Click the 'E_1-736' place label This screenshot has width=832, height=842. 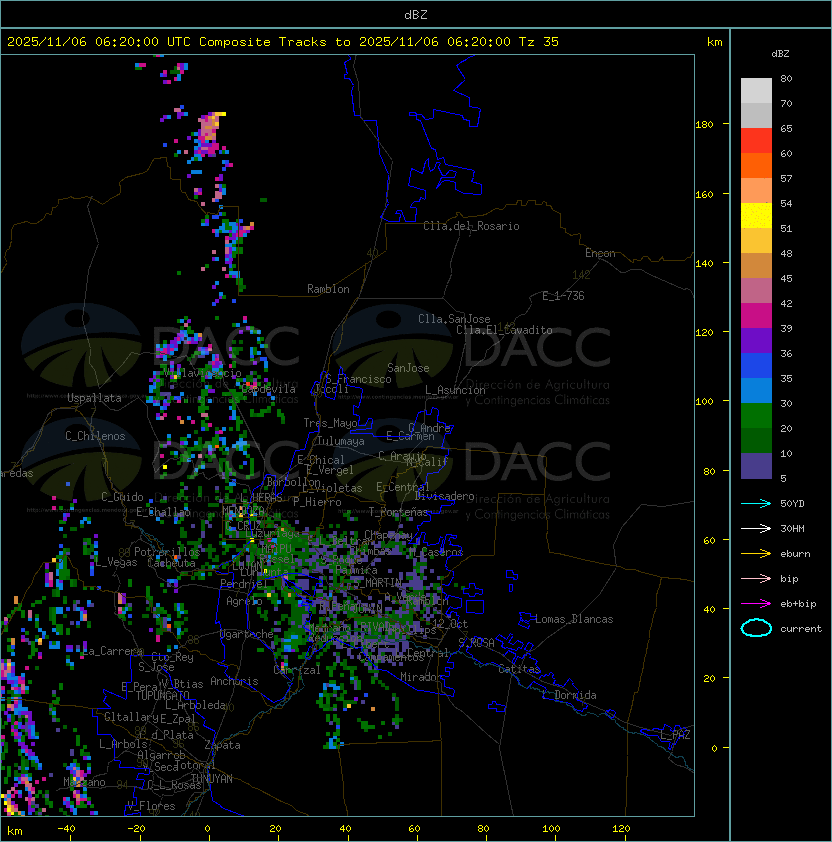click(x=563, y=296)
